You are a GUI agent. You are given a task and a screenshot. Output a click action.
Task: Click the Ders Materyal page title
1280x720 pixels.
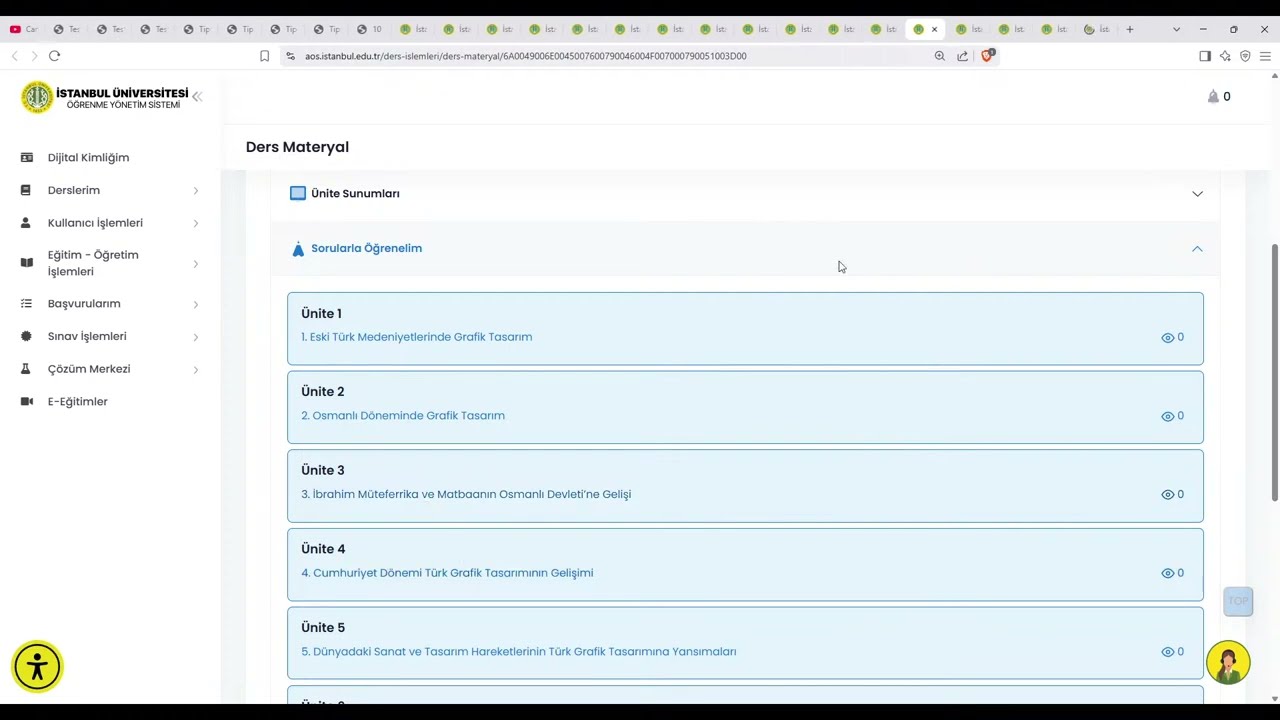pyautogui.click(x=297, y=147)
